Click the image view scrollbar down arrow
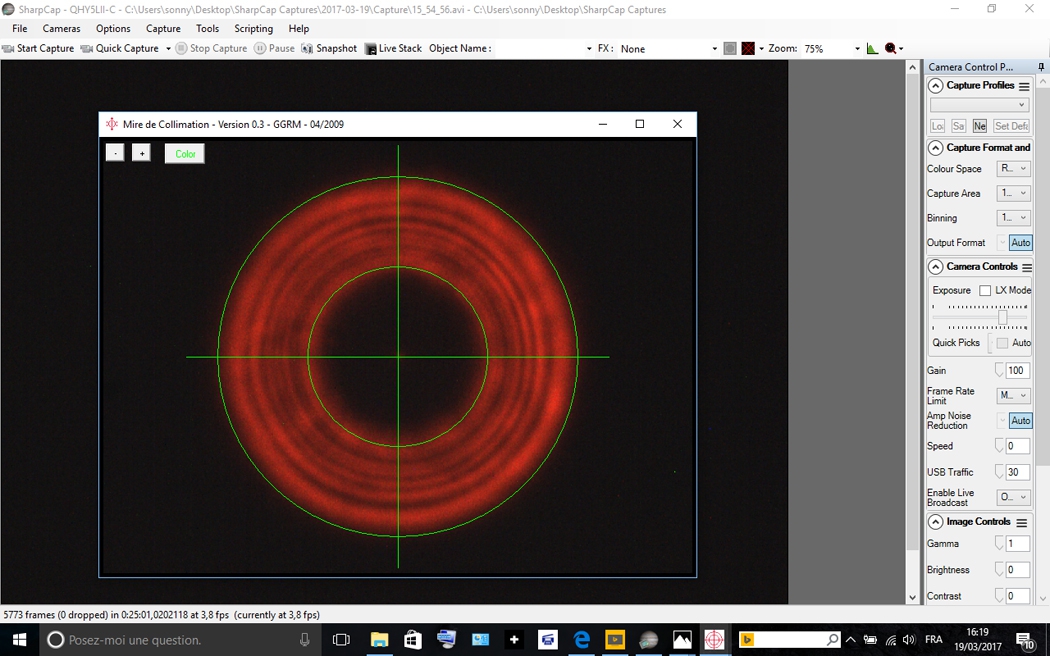This screenshot has width=1050, height=656. coord(912,597)
